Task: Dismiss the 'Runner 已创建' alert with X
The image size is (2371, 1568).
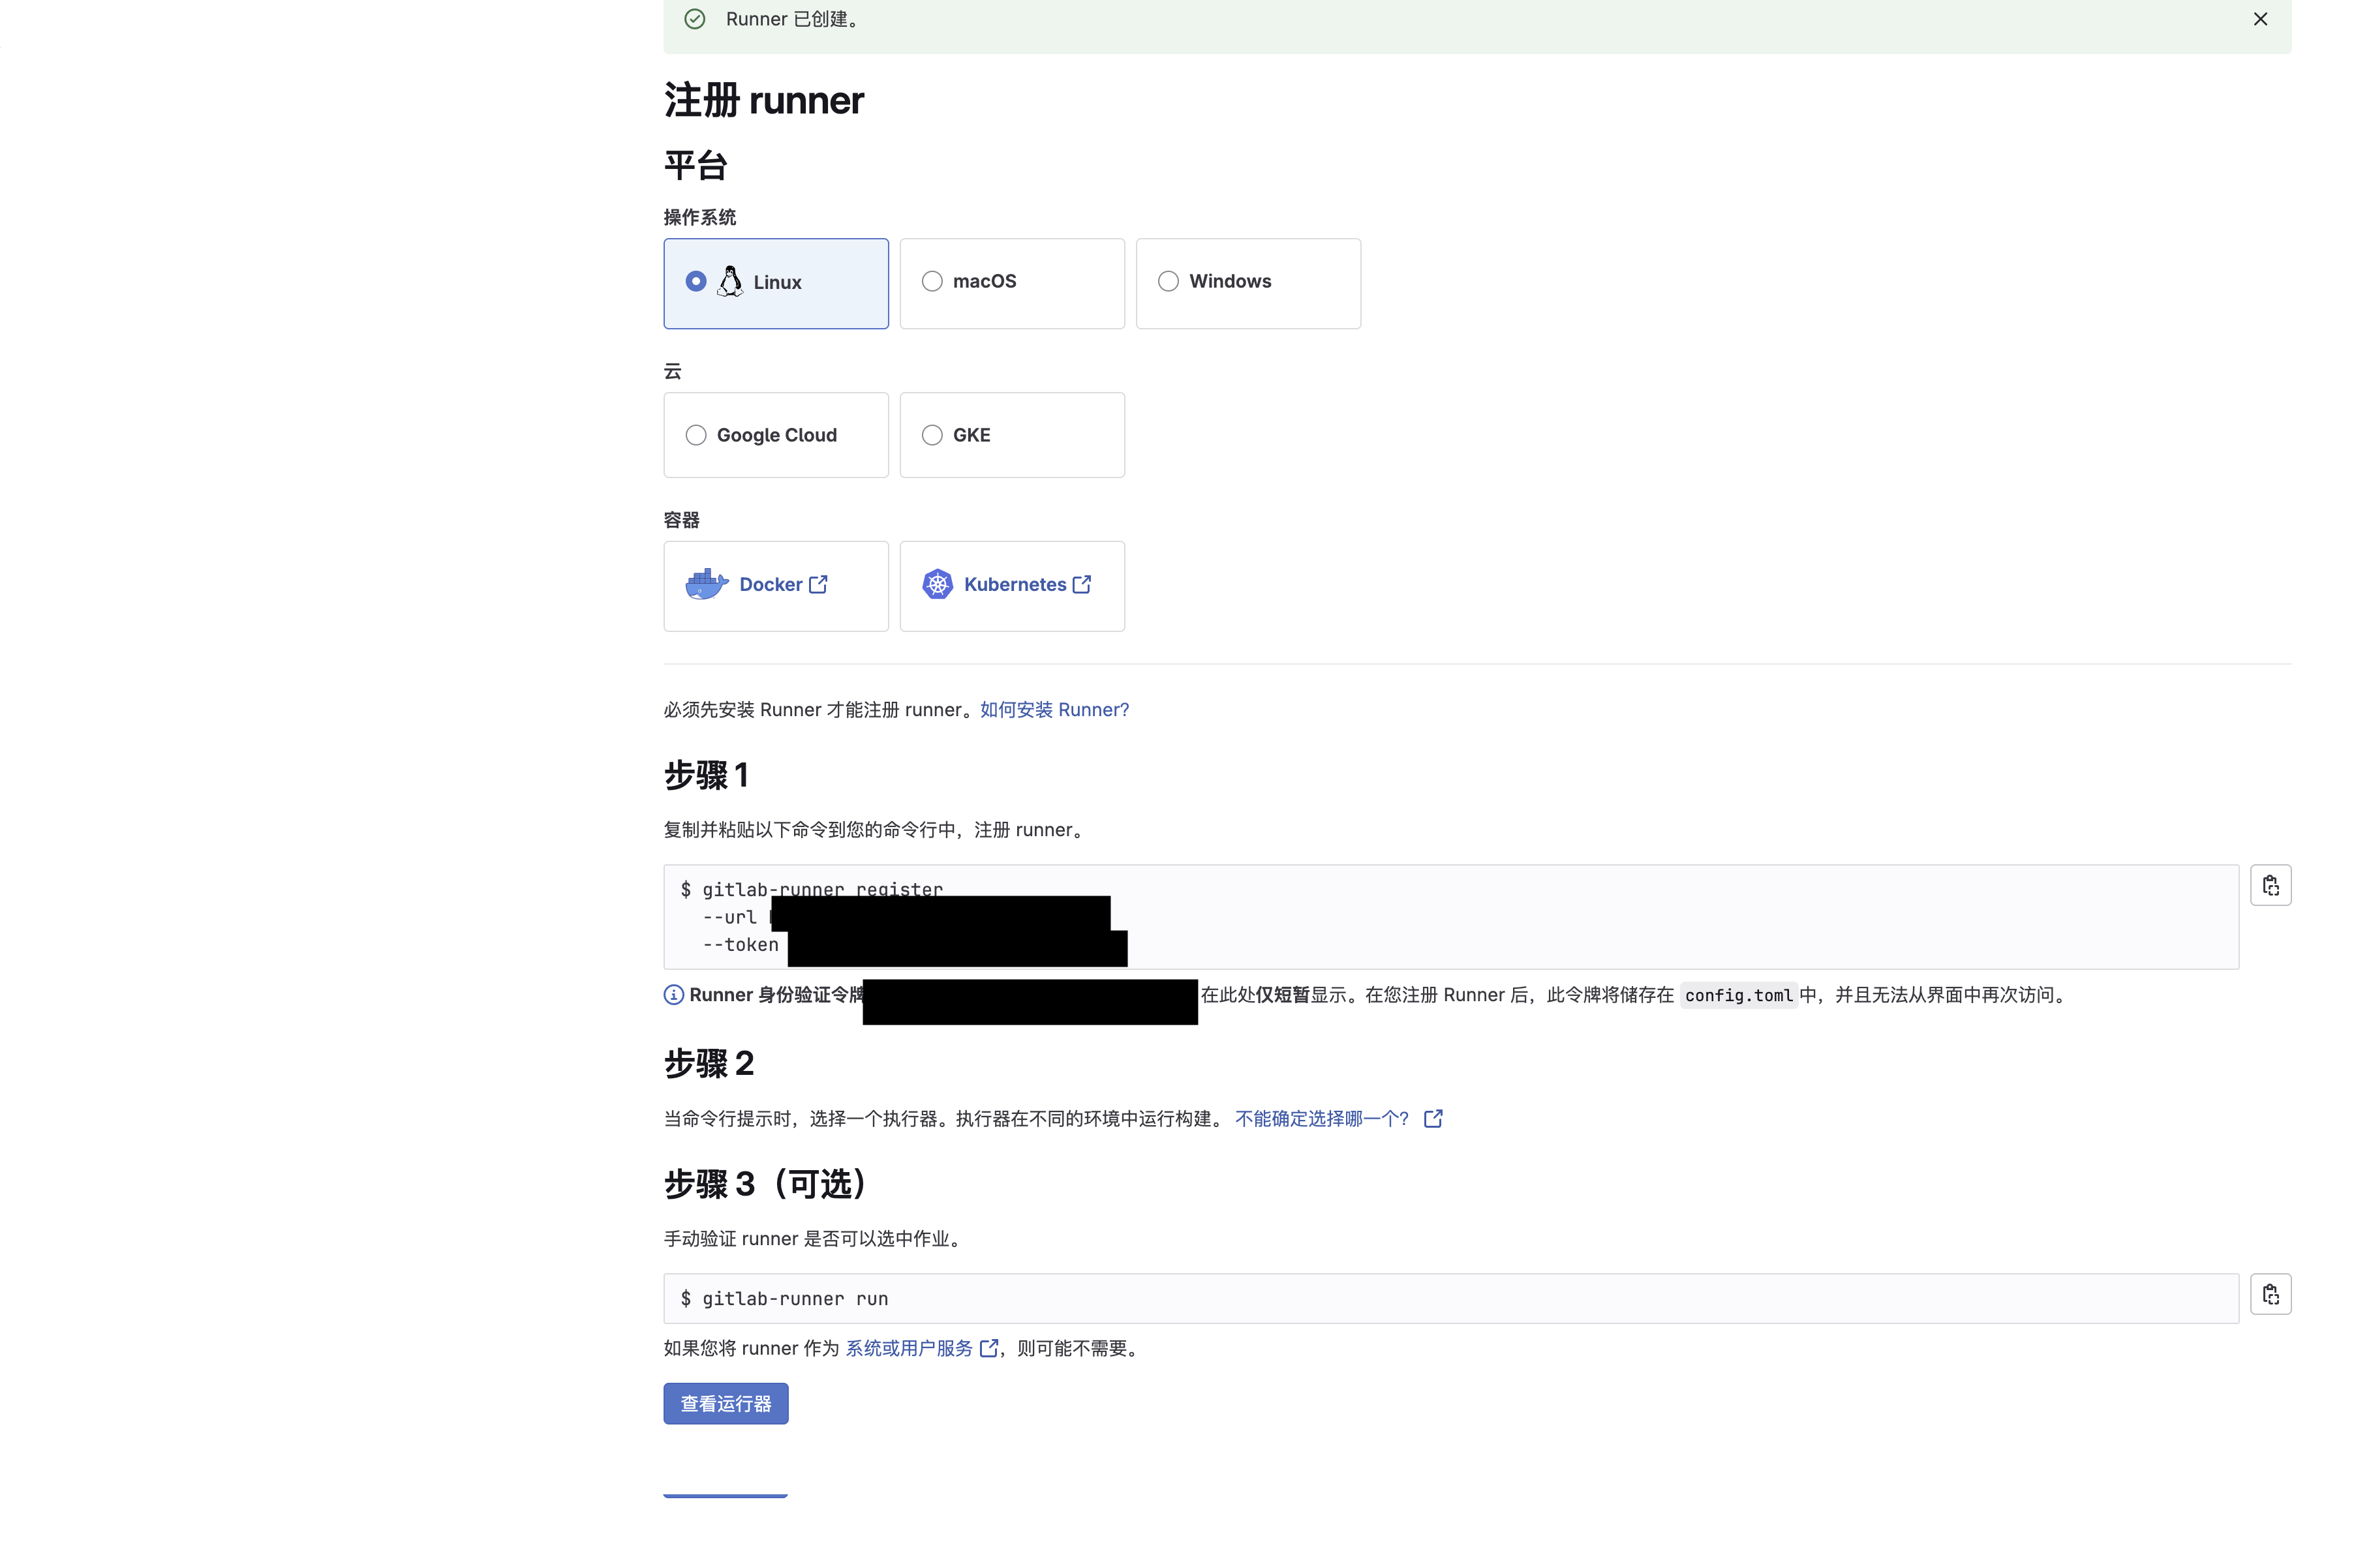Action: (2259, 19)
